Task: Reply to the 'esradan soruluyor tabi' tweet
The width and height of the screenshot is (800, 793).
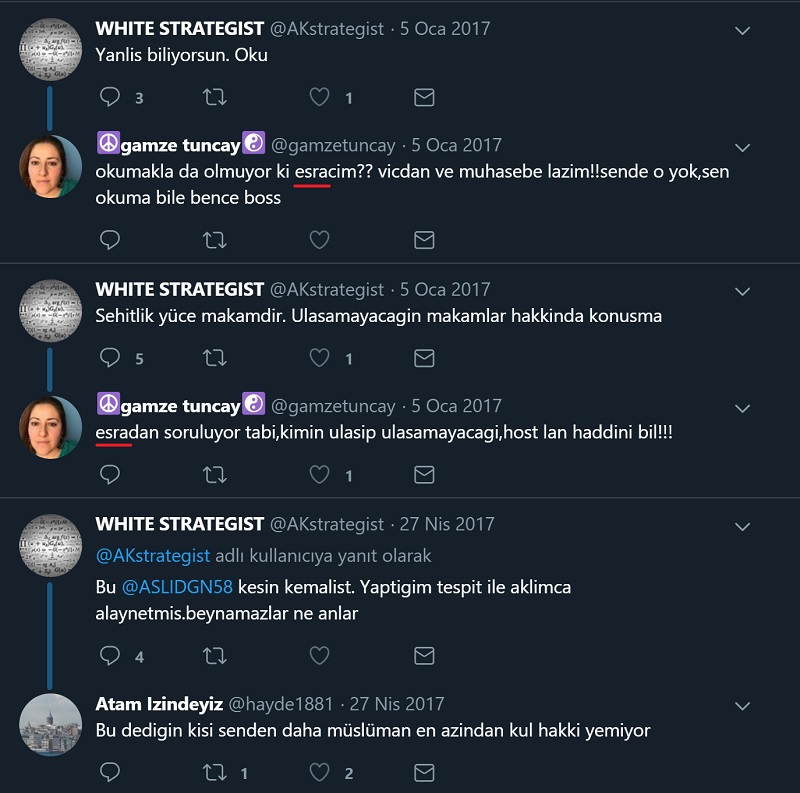Action: click(111, 474)
